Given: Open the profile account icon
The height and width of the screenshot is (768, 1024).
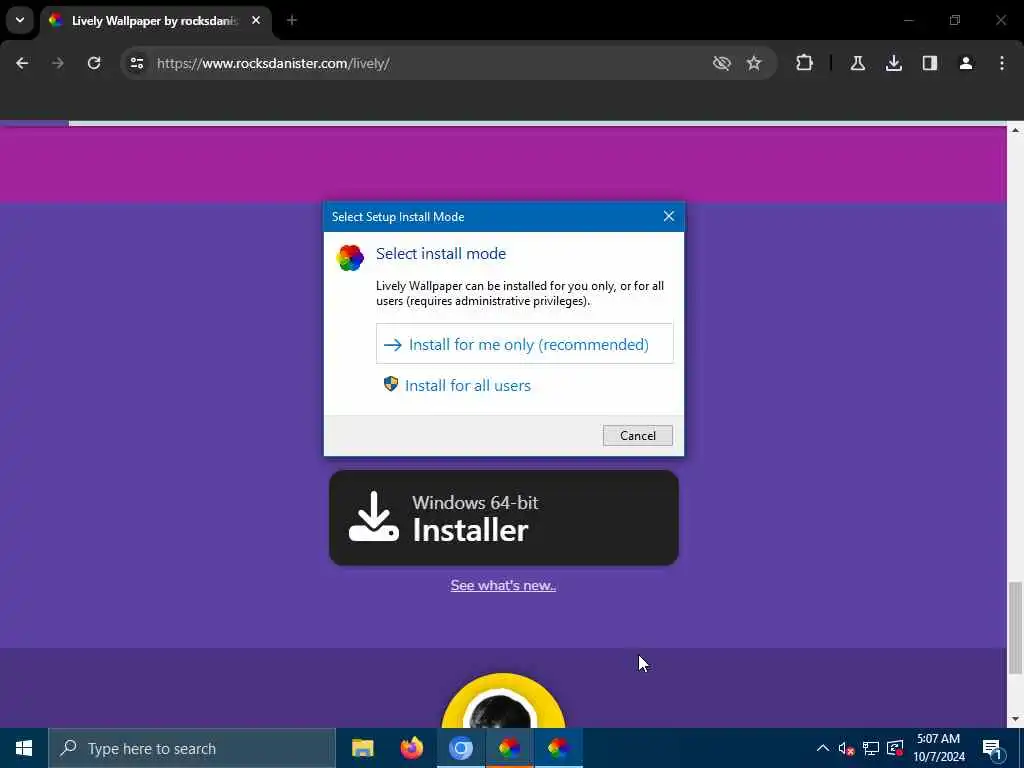Looking at the screenshot, I should [x=966, y=63].
